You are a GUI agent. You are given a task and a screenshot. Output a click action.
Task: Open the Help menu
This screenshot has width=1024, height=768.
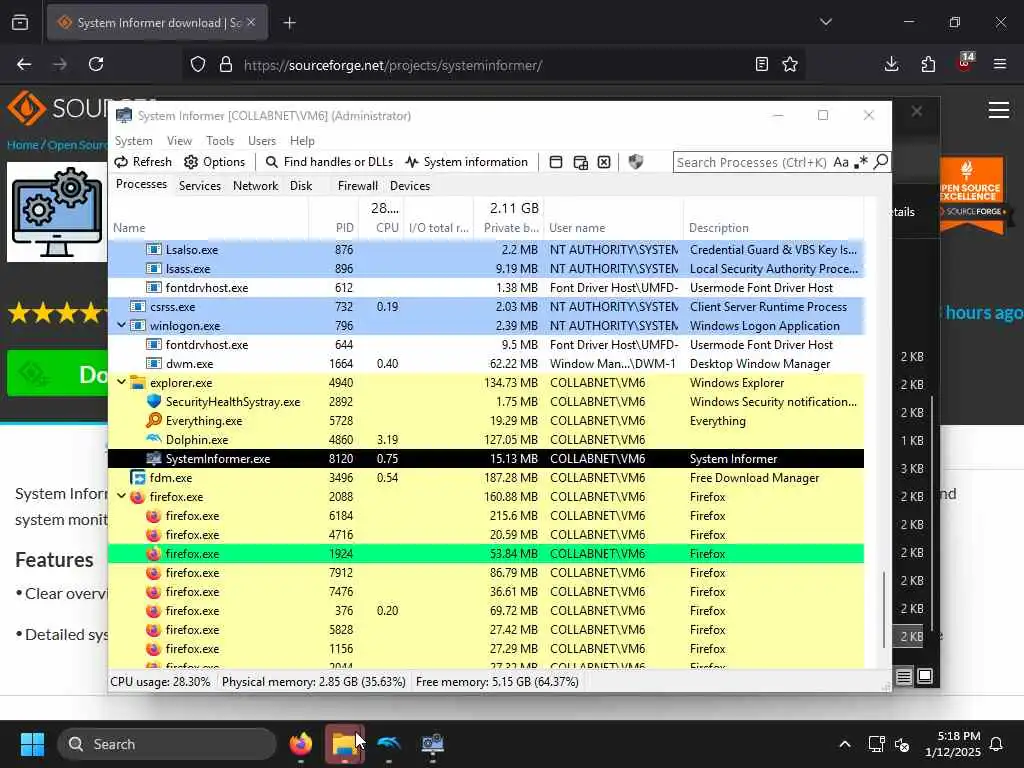302,141
